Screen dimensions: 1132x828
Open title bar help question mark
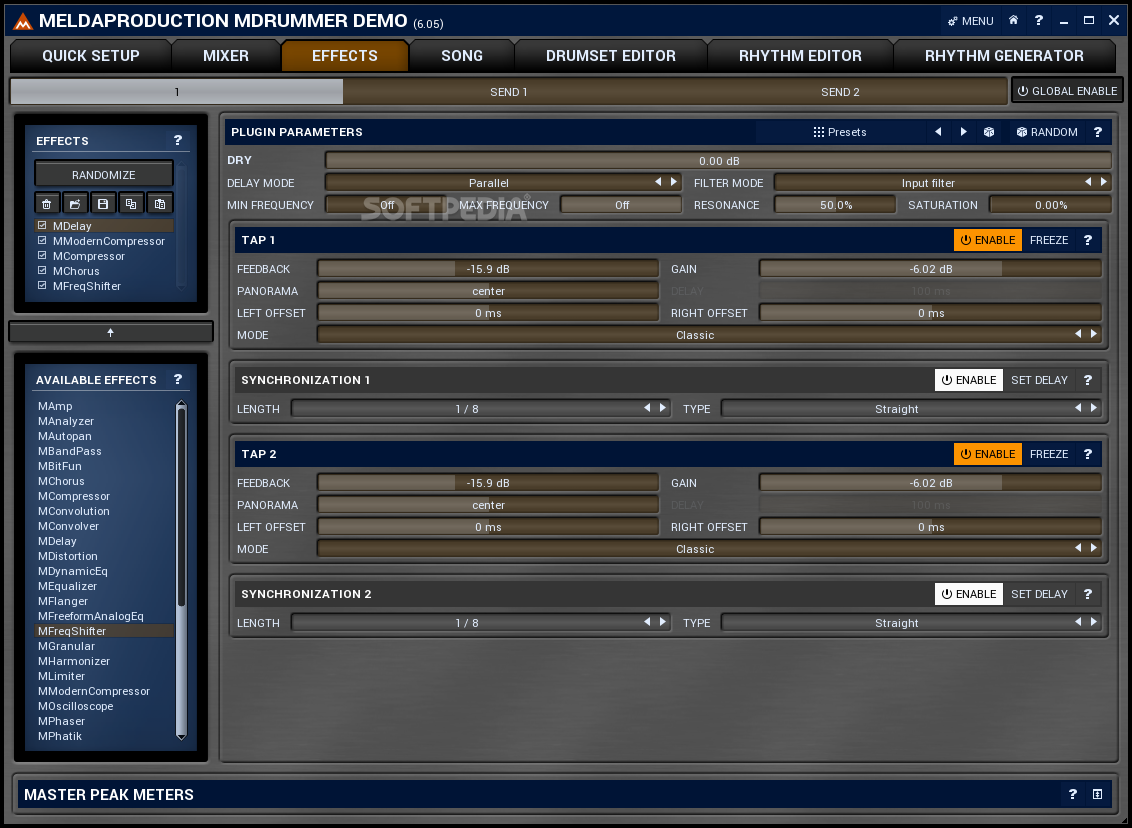(x=1039, y=20)
